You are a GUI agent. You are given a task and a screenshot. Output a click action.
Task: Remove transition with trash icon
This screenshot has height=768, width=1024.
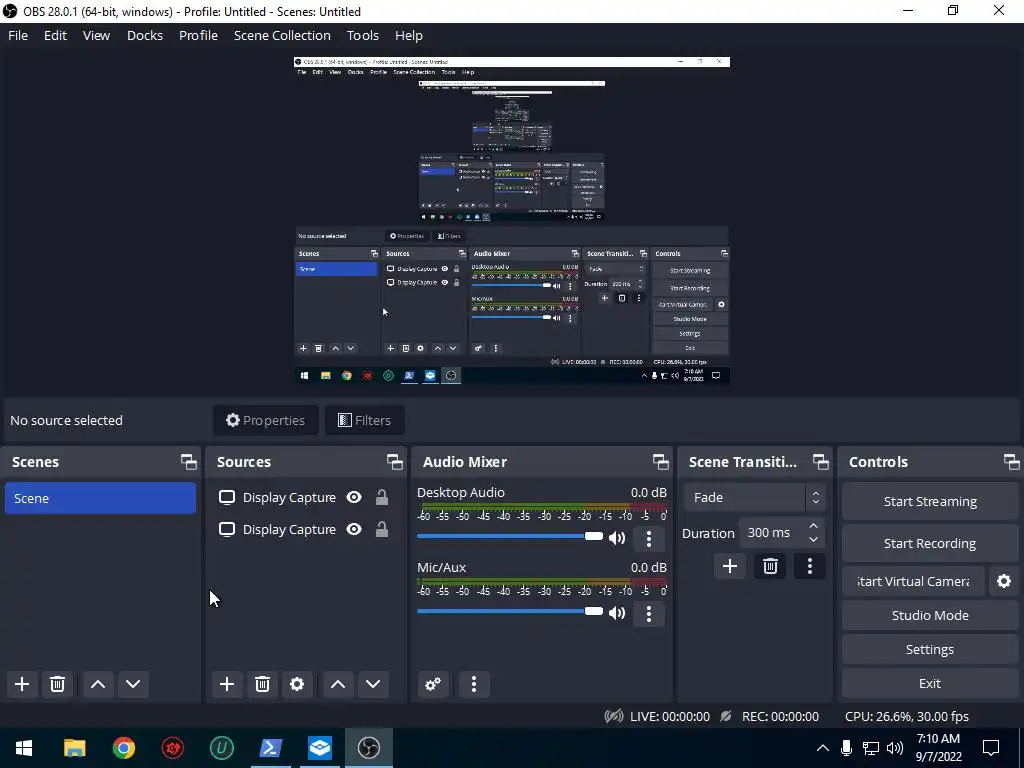[x=770, y=566]
